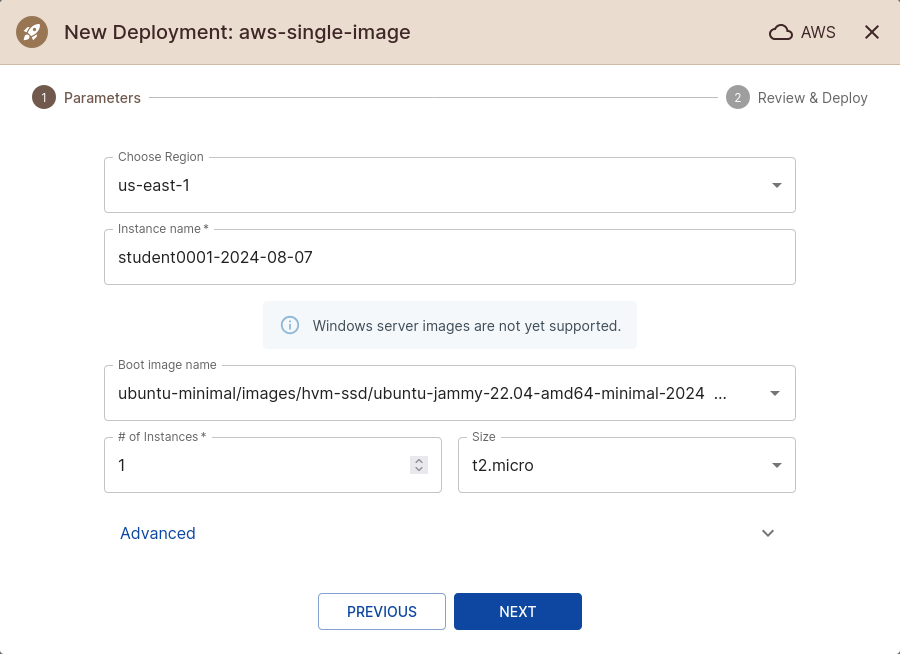The width and height of the screenshot is (900, 654).
Task: Open the Boot image name dropdown arrow
Action: pos(775,394)
